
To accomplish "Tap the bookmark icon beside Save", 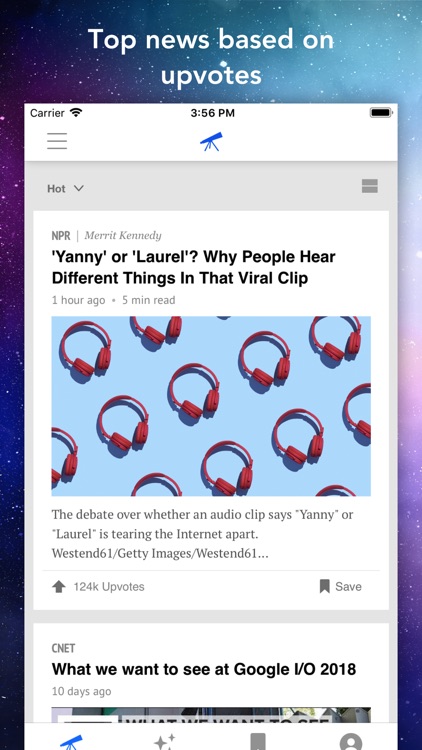I will click(325, 586).
